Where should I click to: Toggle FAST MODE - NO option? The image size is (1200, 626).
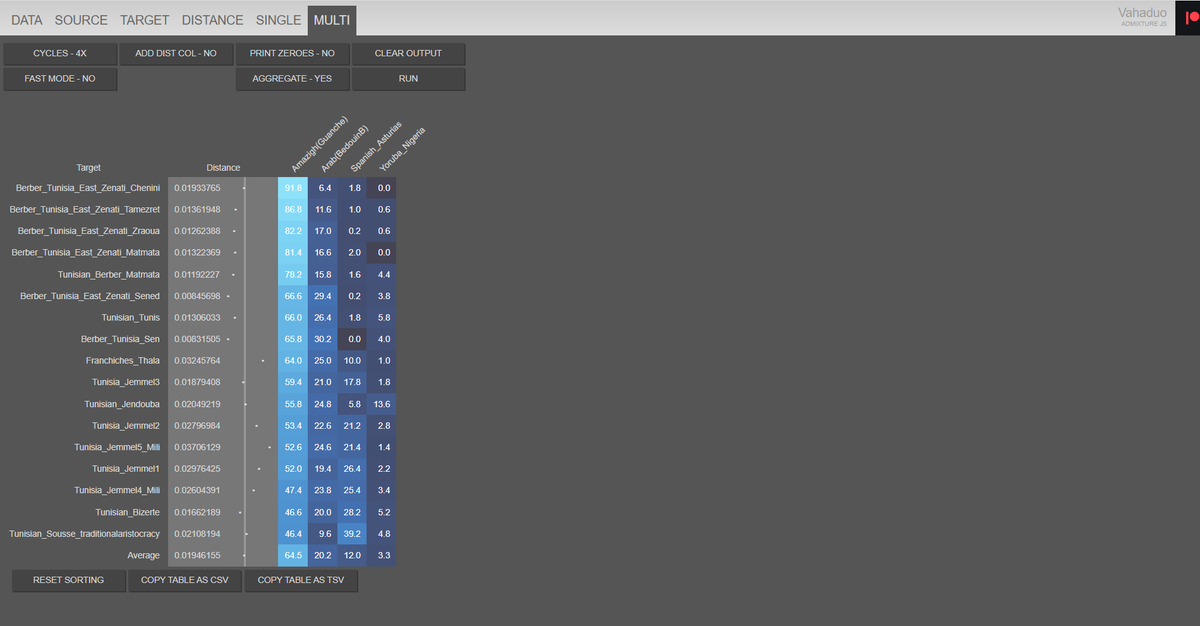tap(60, 78)
